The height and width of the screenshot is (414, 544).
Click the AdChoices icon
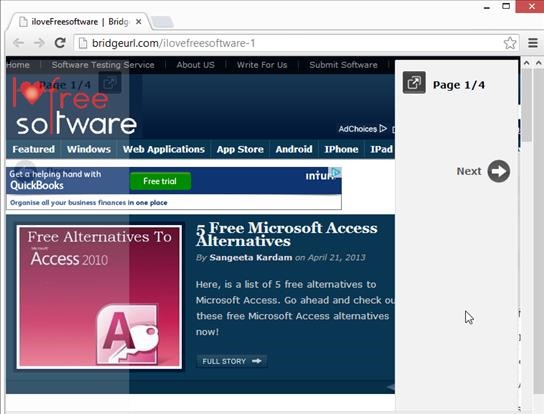pos(383,129)
